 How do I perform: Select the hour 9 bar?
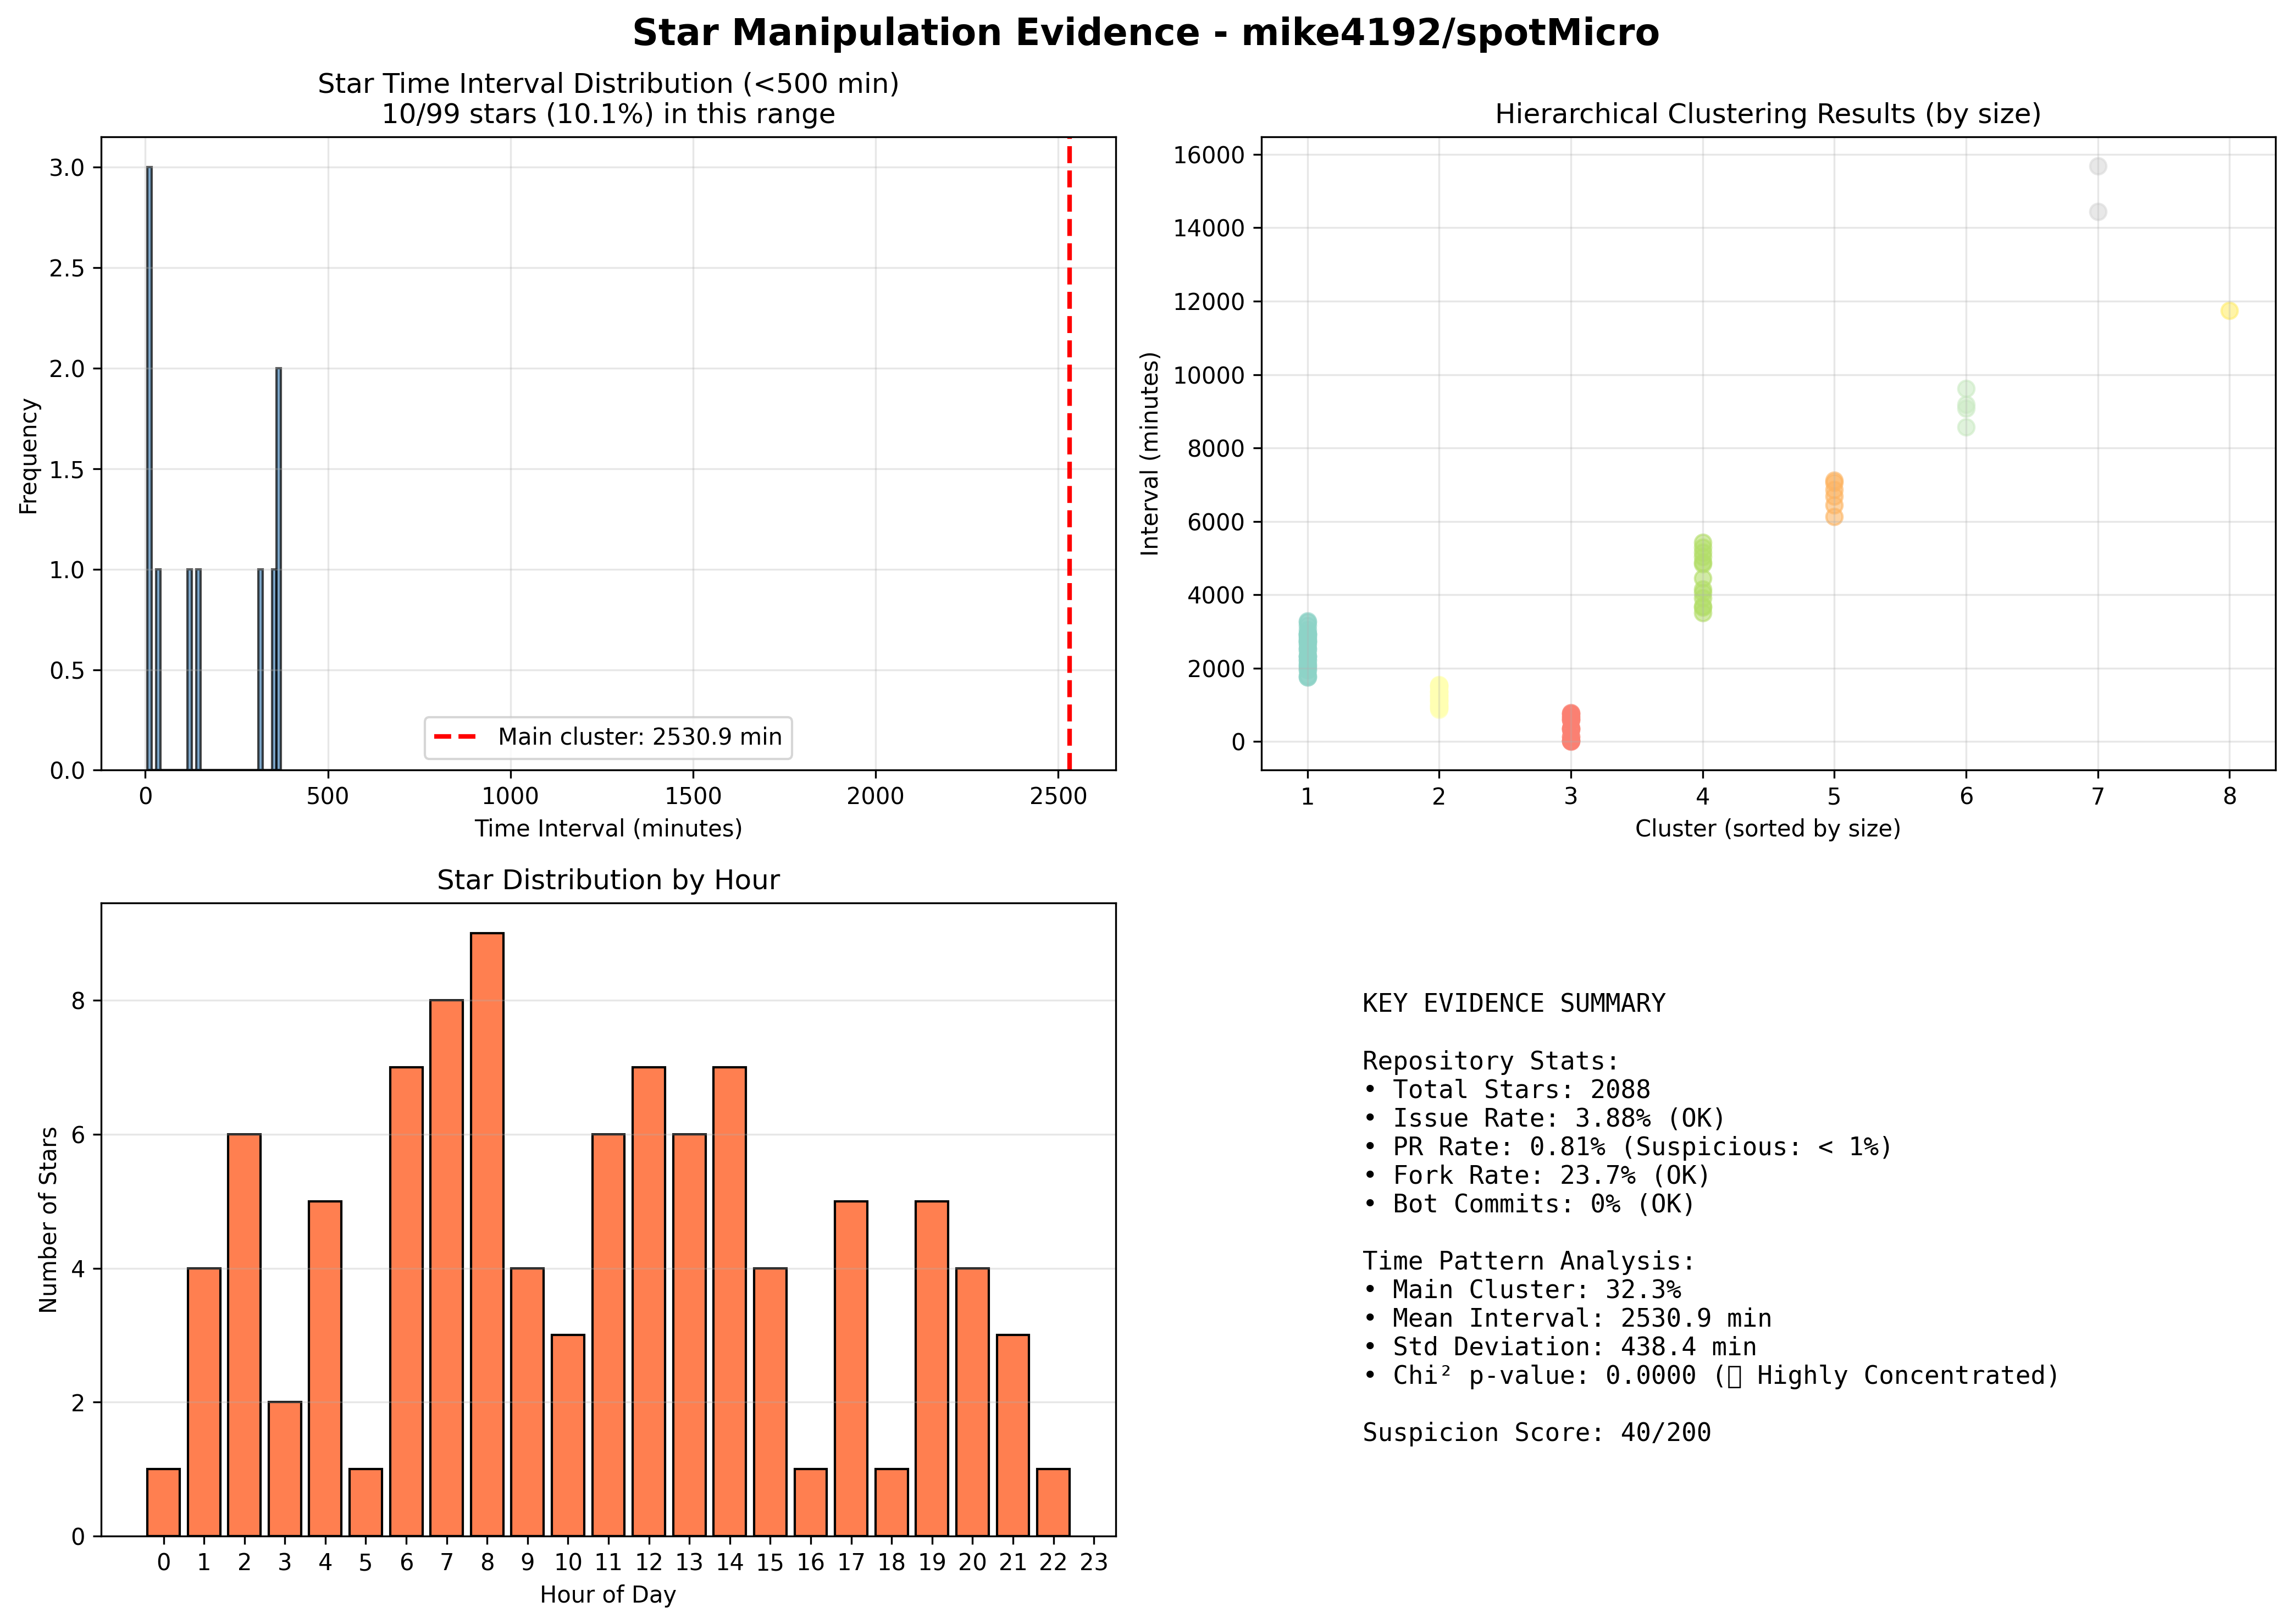[527, 1402]
